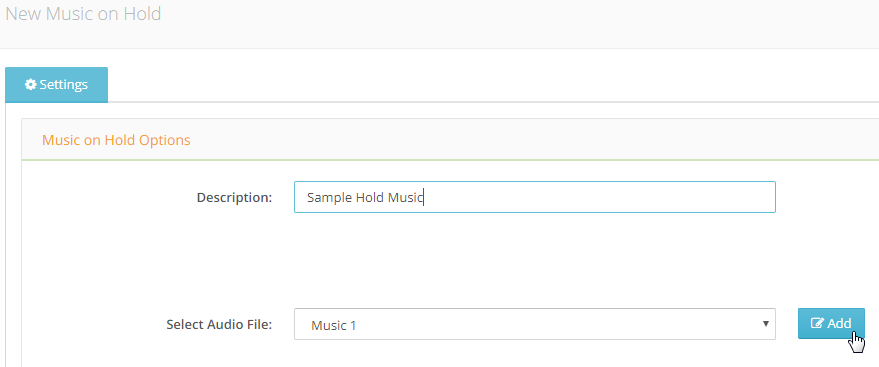Expand the Select Audio File dropdown arrow
The width and height of the screenshot is (879, 367).
[765, 323]
